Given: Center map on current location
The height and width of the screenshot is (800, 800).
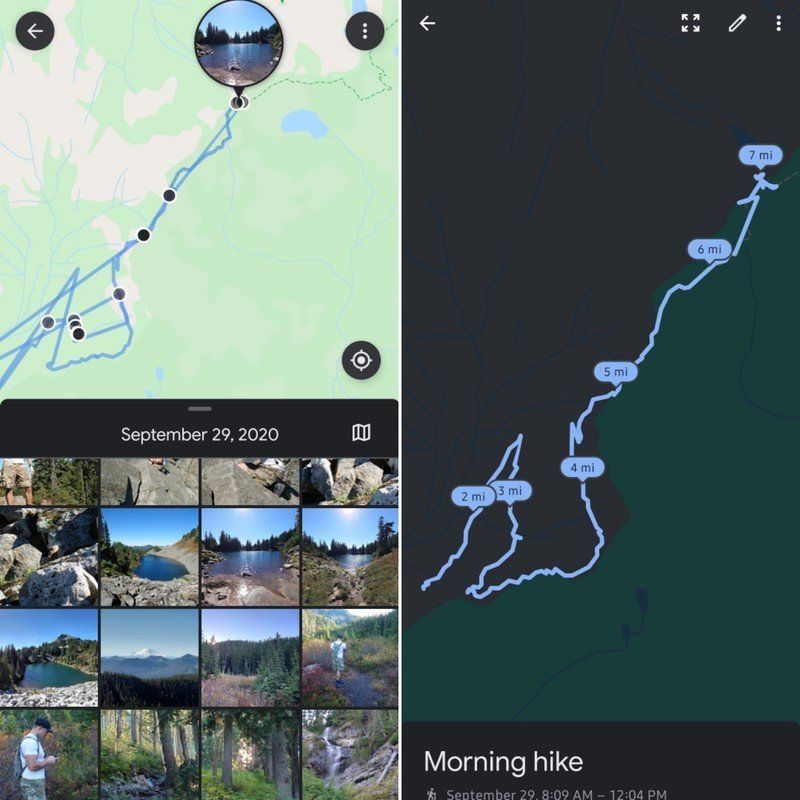Looking at the screenshot, I should pyautogui.click(x=361, y=360).
